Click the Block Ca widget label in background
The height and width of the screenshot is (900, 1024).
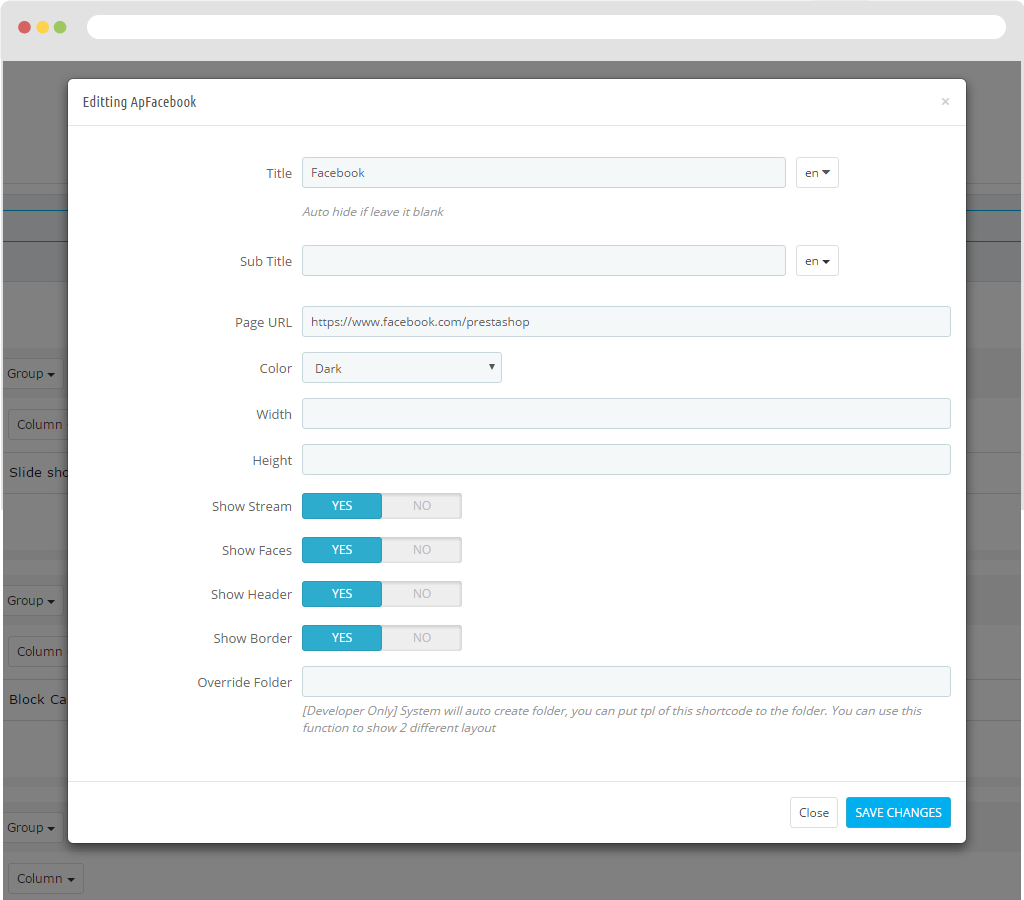pos(38,699)
